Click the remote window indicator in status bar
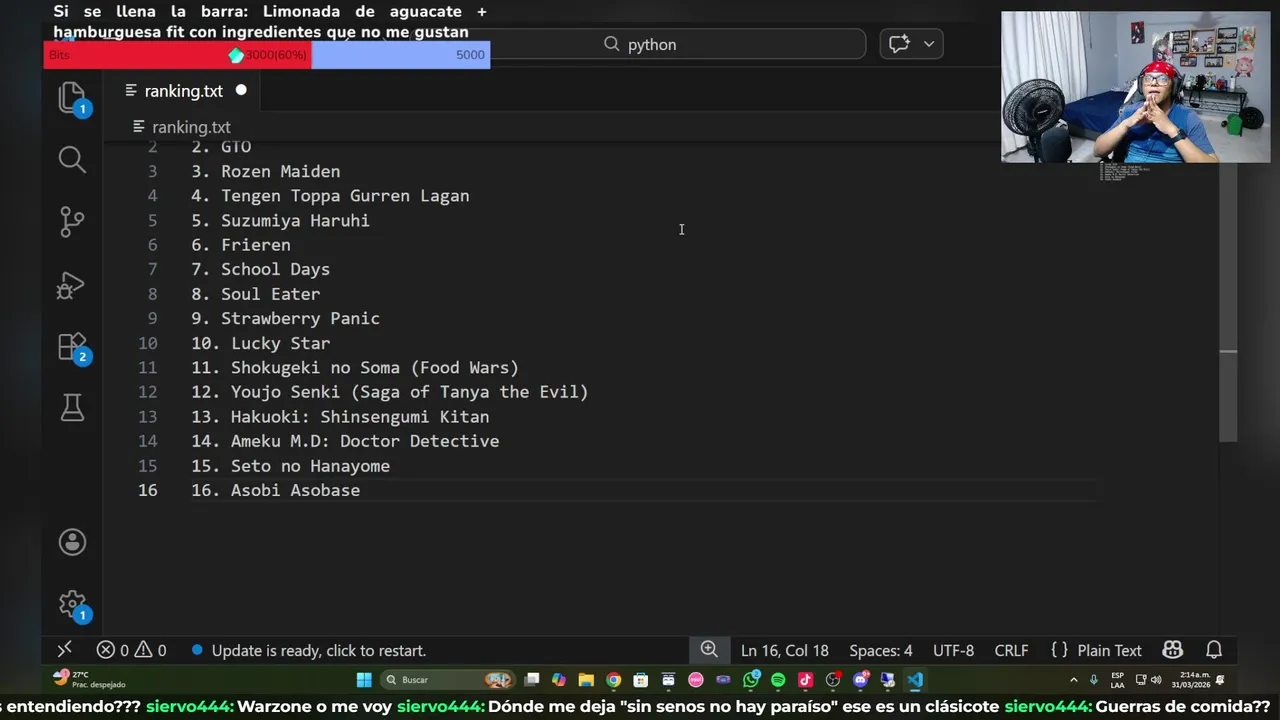Screen dimensions: 1280x720 pos(64,650)
